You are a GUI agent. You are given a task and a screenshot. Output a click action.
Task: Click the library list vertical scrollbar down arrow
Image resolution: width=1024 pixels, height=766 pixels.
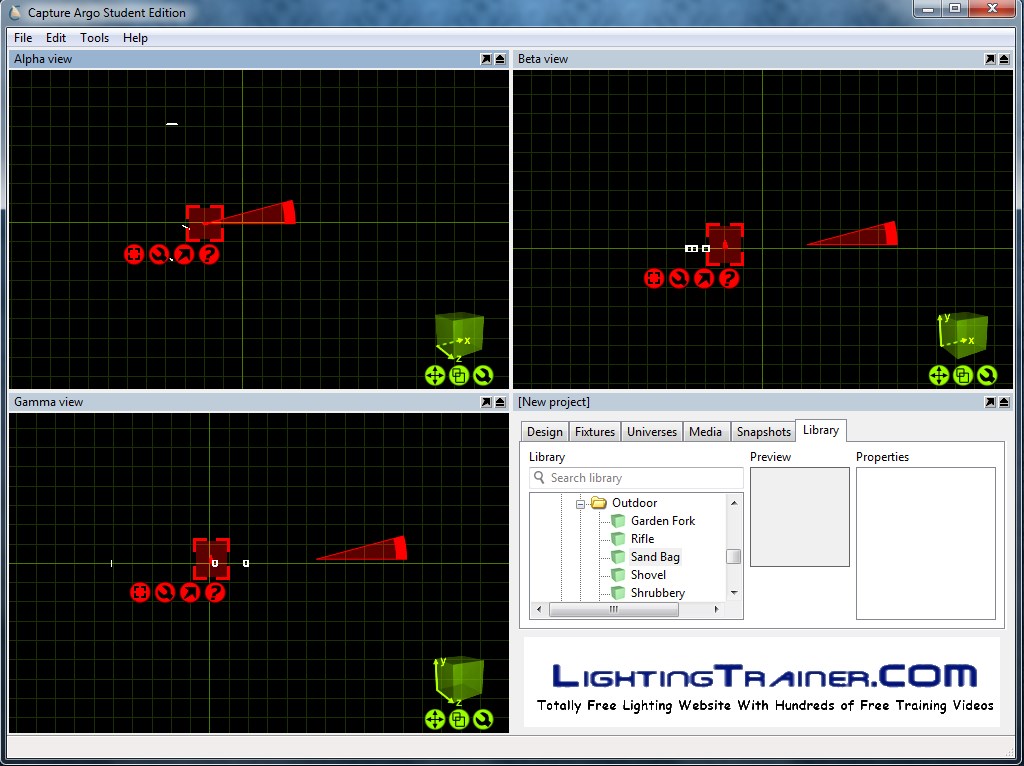click(734, 593)
